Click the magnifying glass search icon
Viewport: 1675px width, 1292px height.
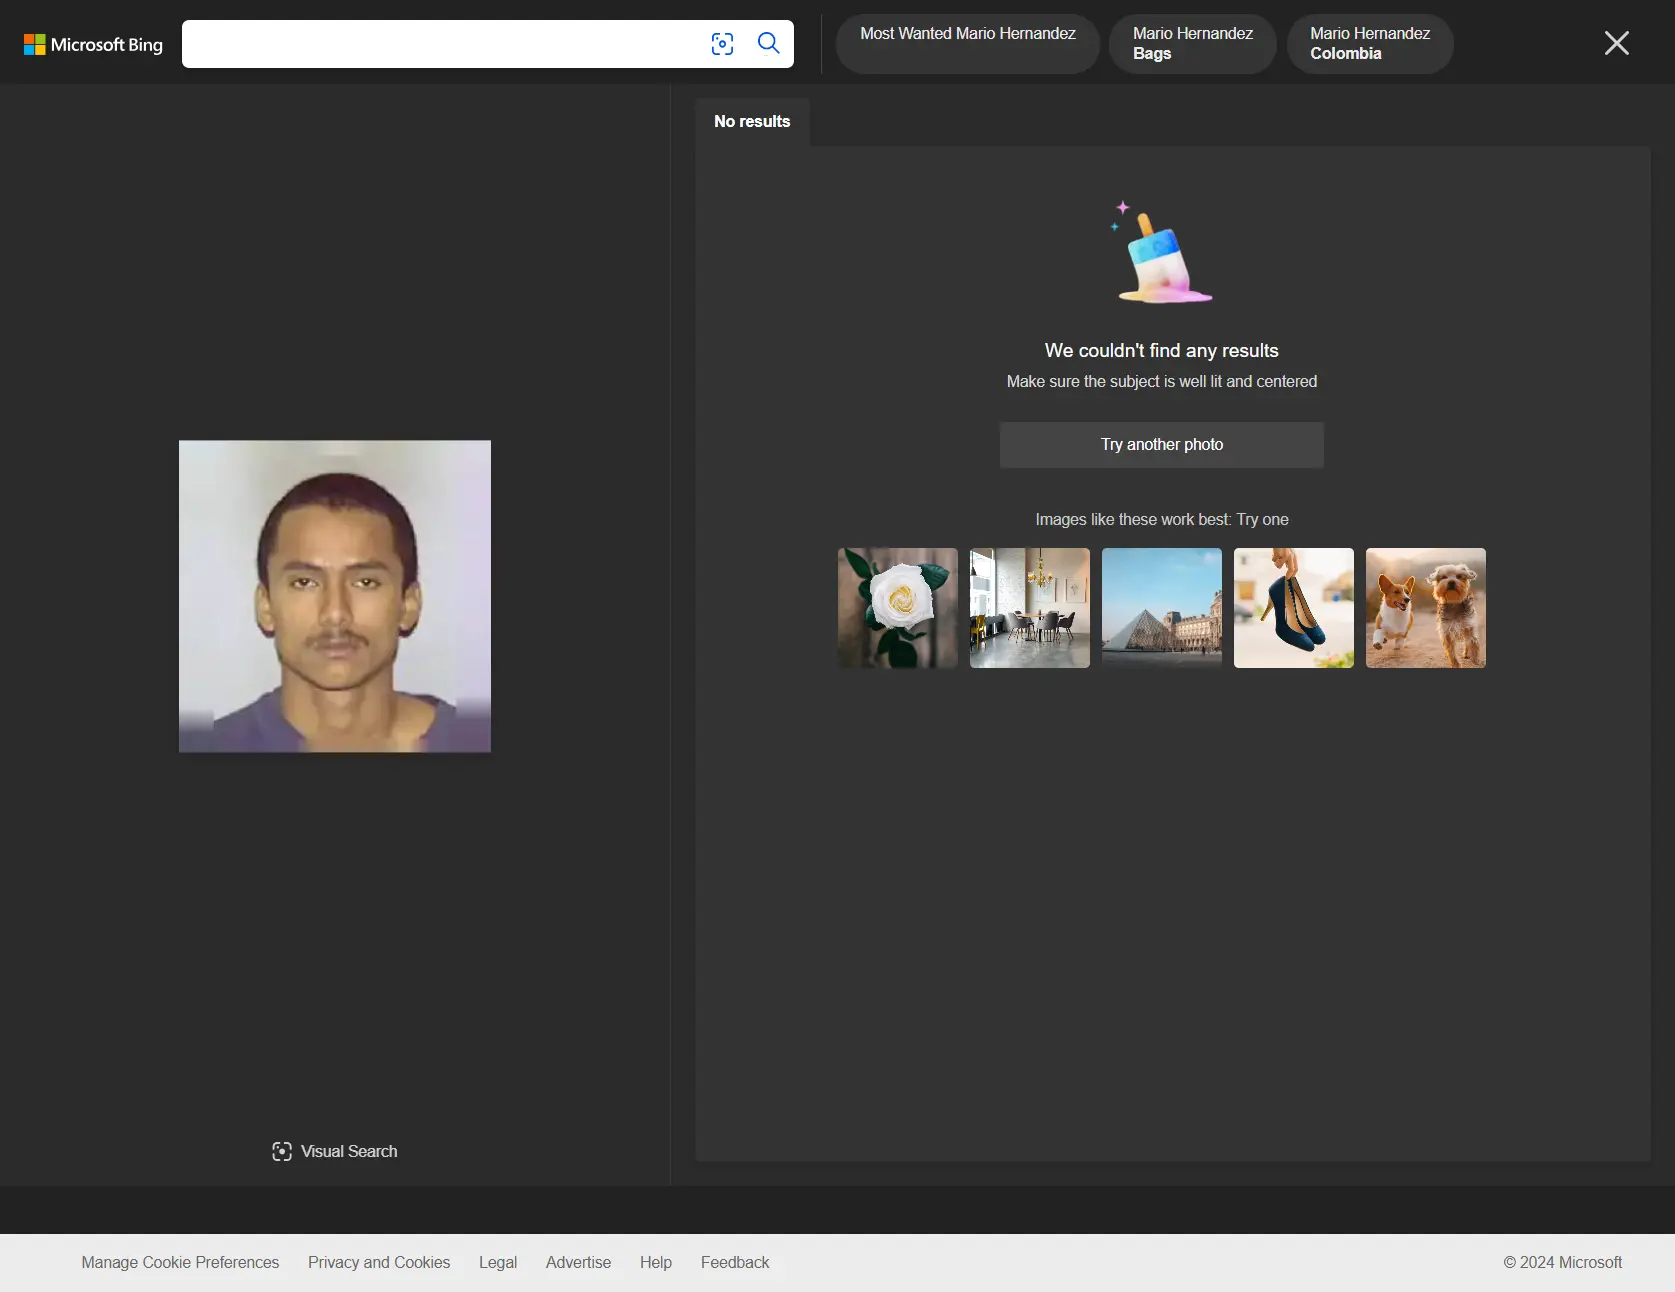768,43
